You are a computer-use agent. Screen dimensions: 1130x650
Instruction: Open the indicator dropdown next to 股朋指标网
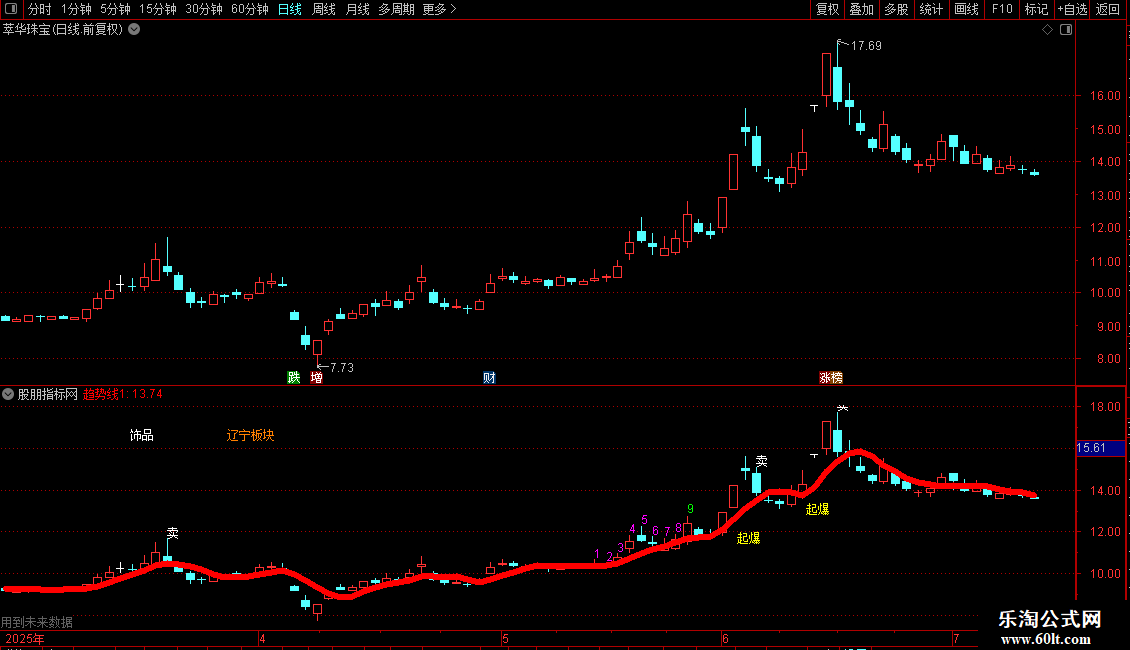tap(8, 394)
